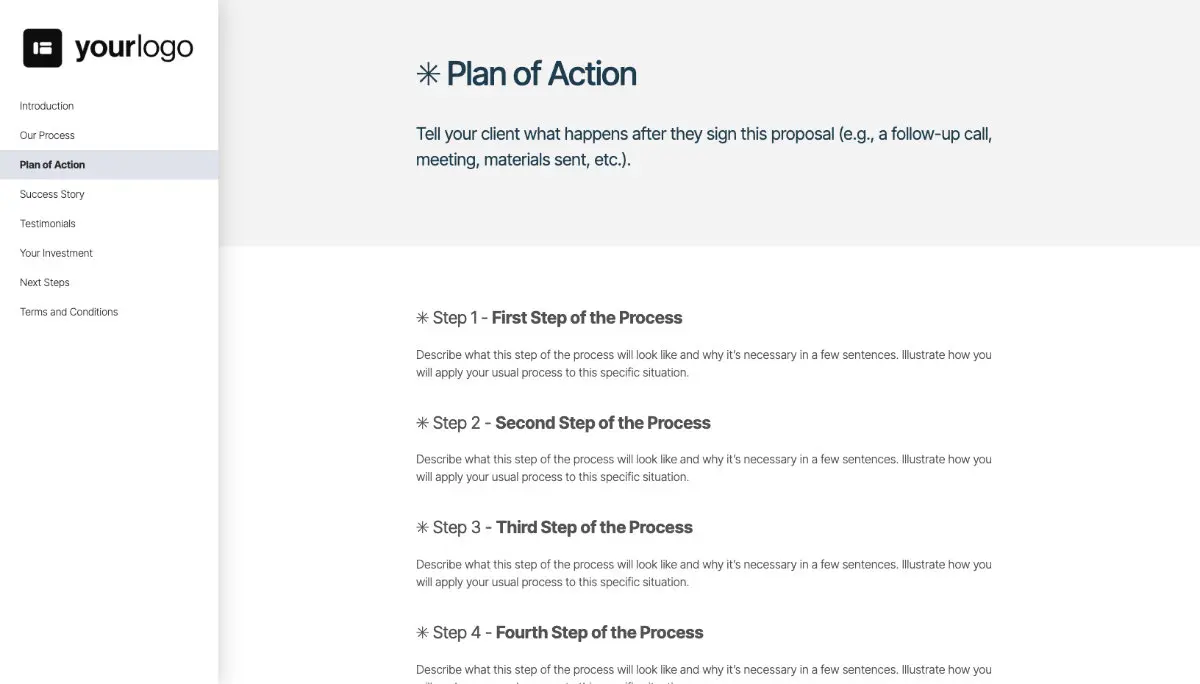
Task: Select Plan of Action in the sidebar
Action: pyautogui.click(x=51, y=164)
